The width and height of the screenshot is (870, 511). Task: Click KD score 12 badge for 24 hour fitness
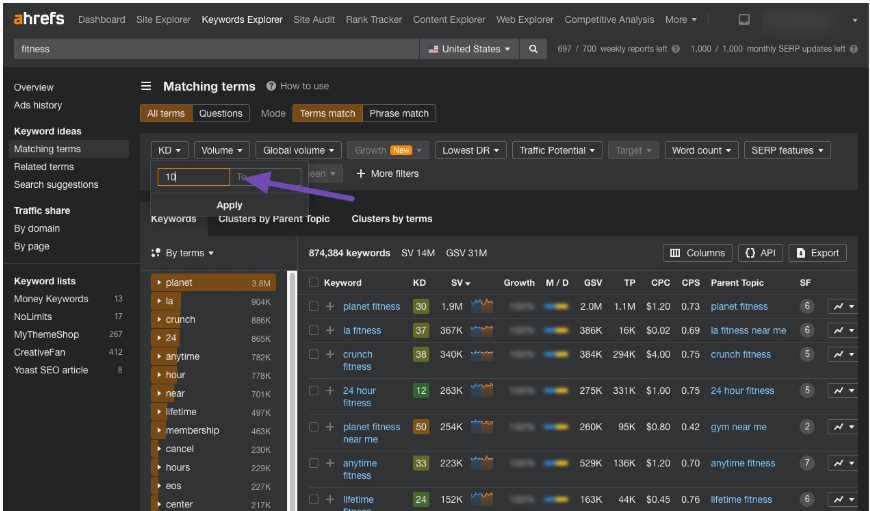(421, 391)
